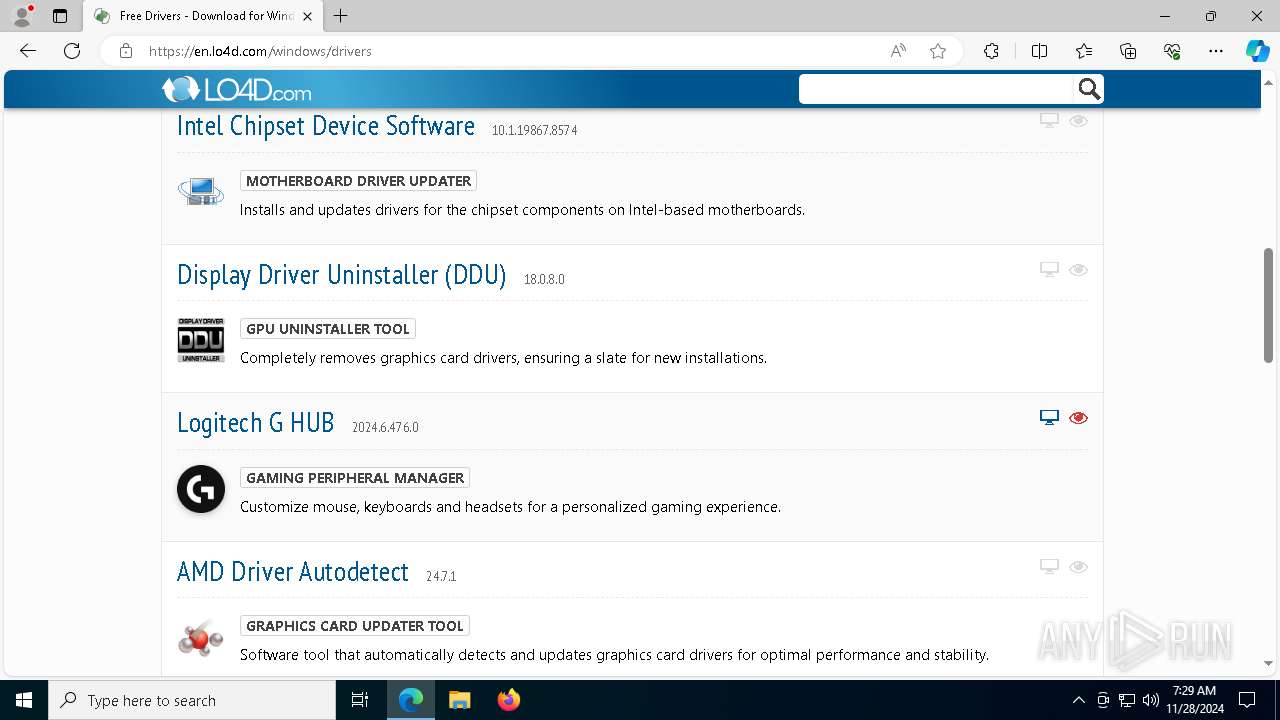Refresh the page

pos(72,51)
